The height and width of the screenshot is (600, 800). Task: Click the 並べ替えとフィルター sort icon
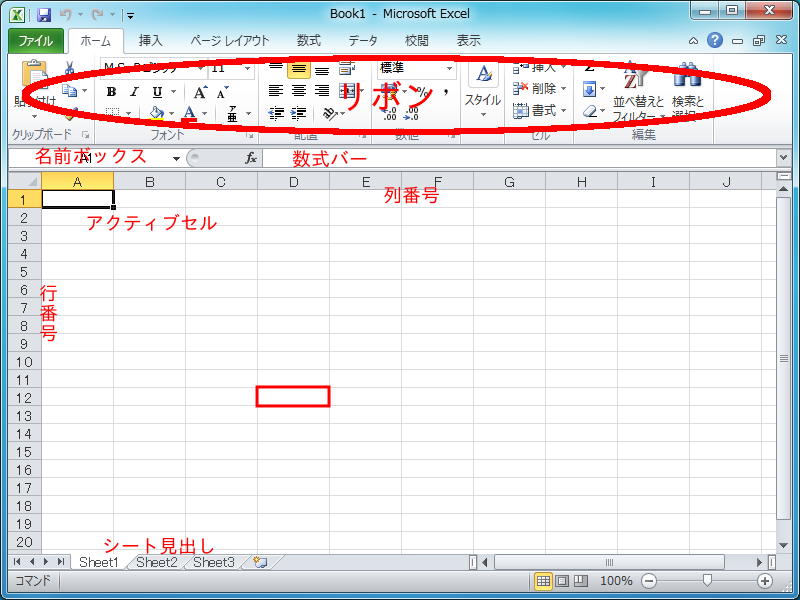637,88
